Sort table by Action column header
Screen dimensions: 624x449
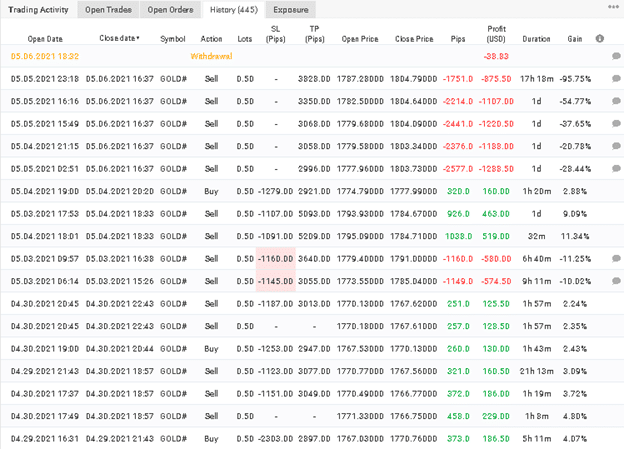click(x=211, y=39)
